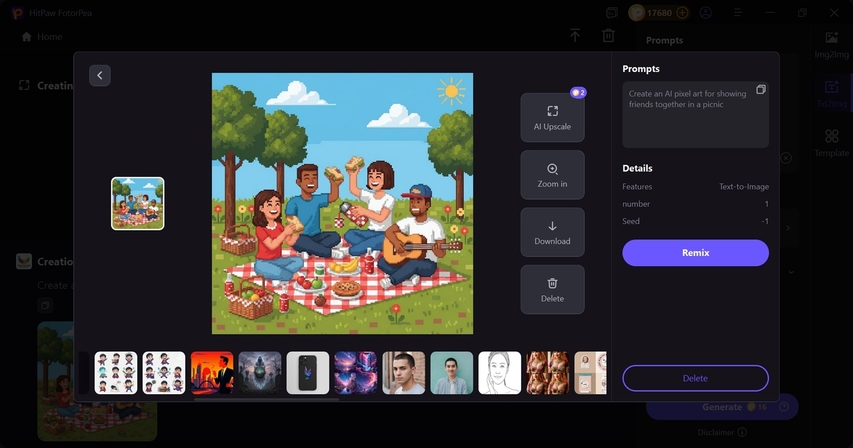Switch to the Txt2Img sidebar tab
Viewport: 853px width, 448px height.
coord(831,94)
